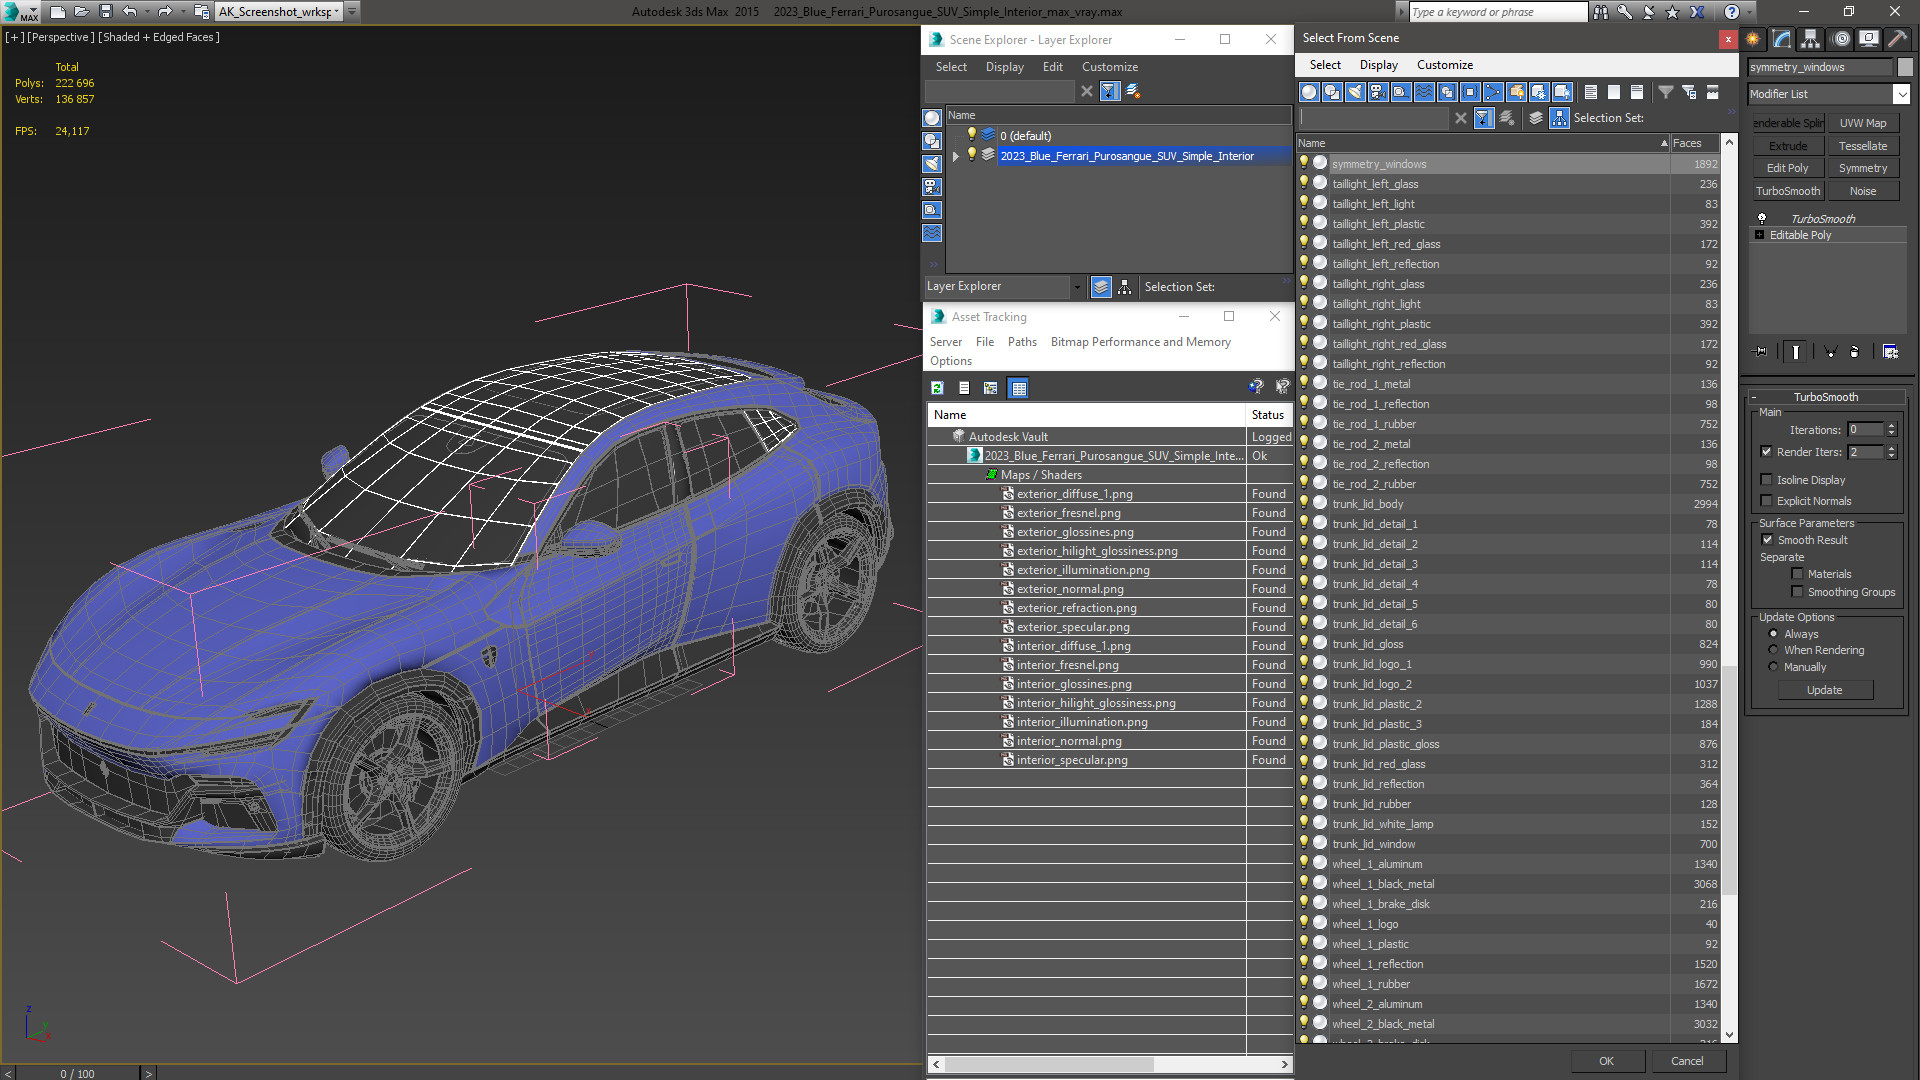
Task: Open Paths menu in Asset Tracking
Action: (x=1022, y=342)
